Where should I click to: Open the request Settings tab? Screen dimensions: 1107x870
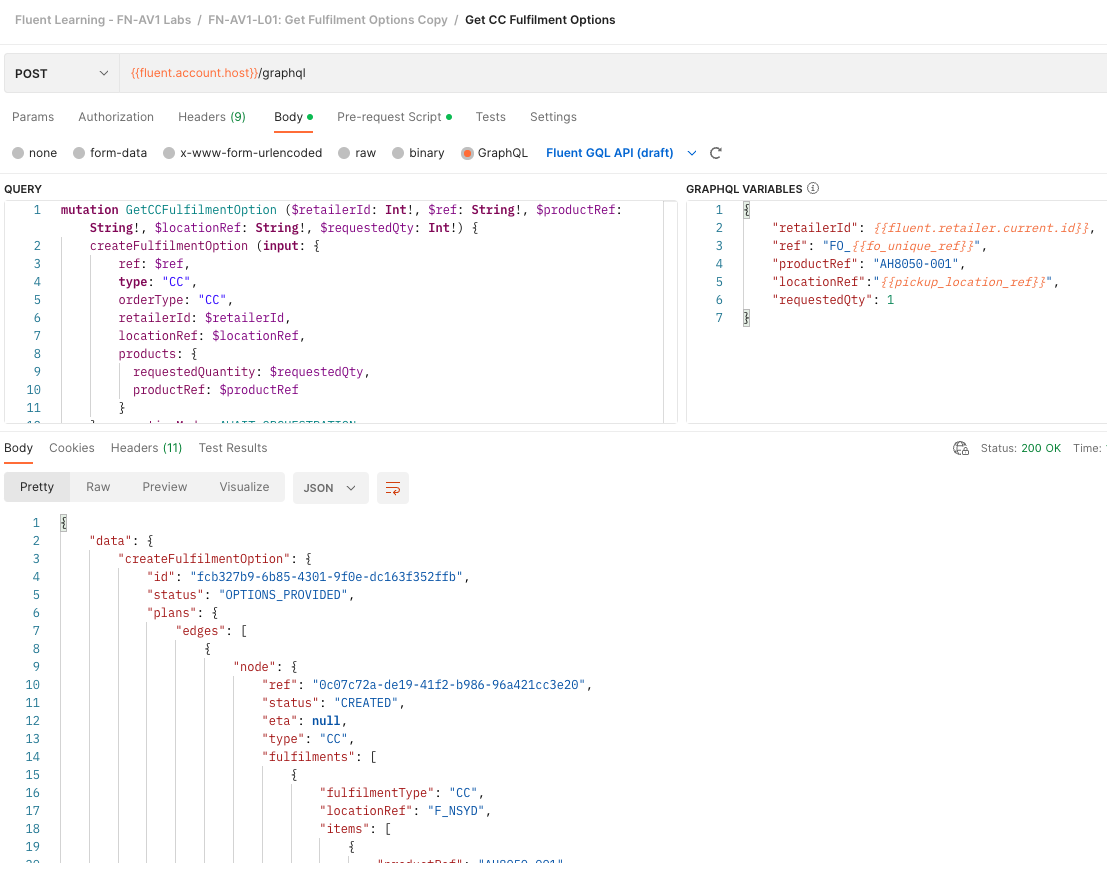tap(554, 117)
